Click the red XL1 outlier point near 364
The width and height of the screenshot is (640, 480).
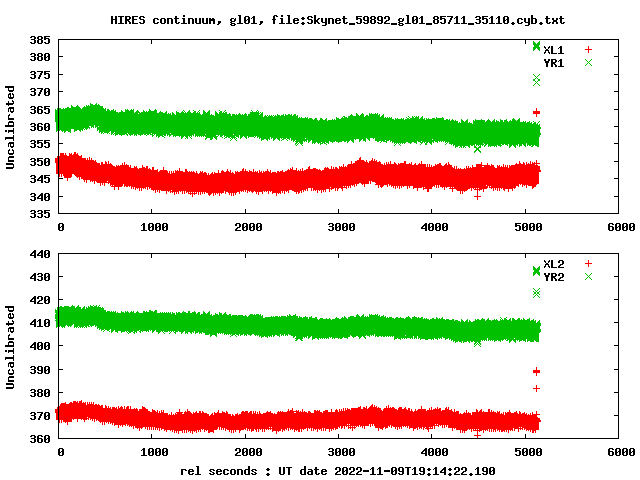pyautogui.click(x=536, y=112)
